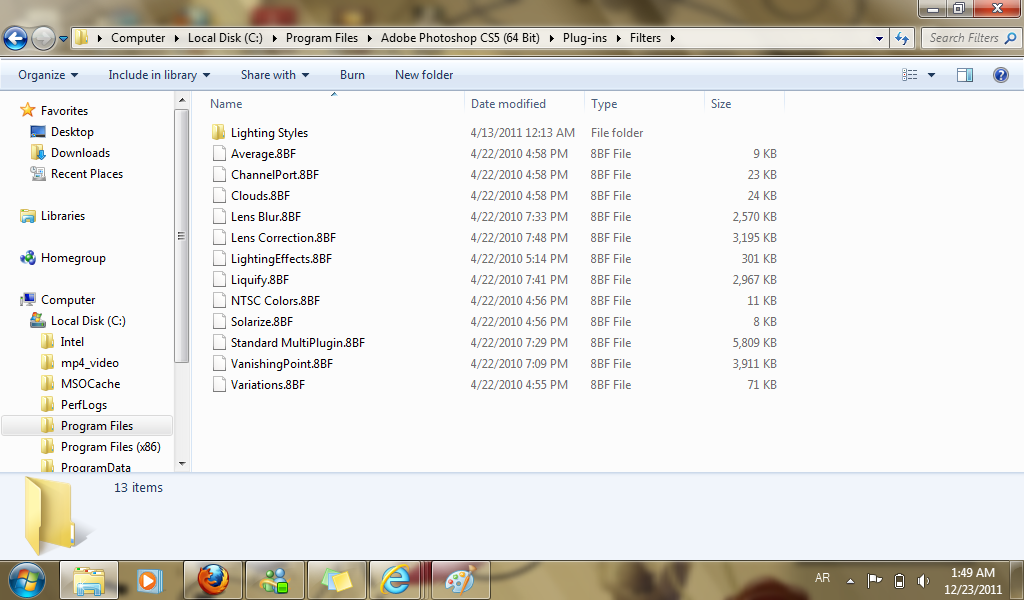Sort files by Date modified column
This screenshot has height=600, width=1024.
pos(508,104)
